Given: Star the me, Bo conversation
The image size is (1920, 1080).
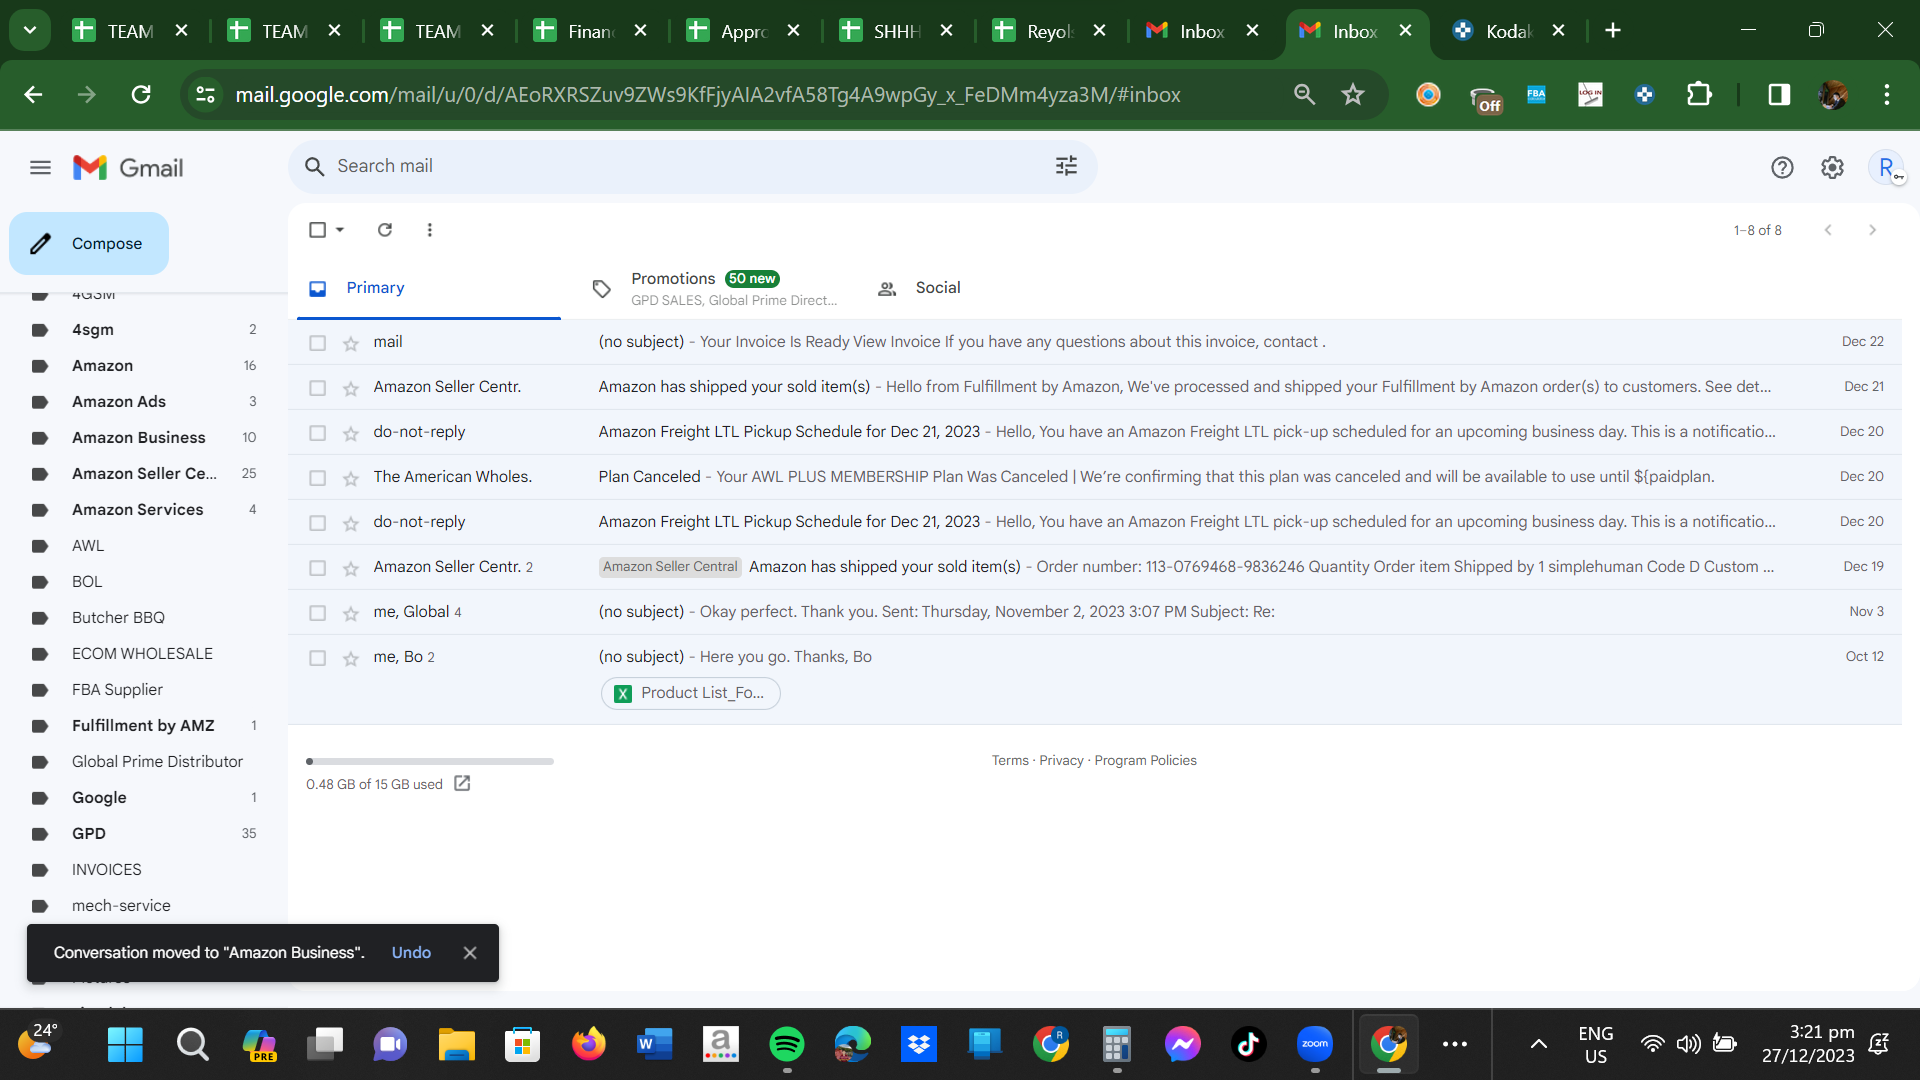Looking at the screenshot, I should pyautogui.click(x=351, y=658).
